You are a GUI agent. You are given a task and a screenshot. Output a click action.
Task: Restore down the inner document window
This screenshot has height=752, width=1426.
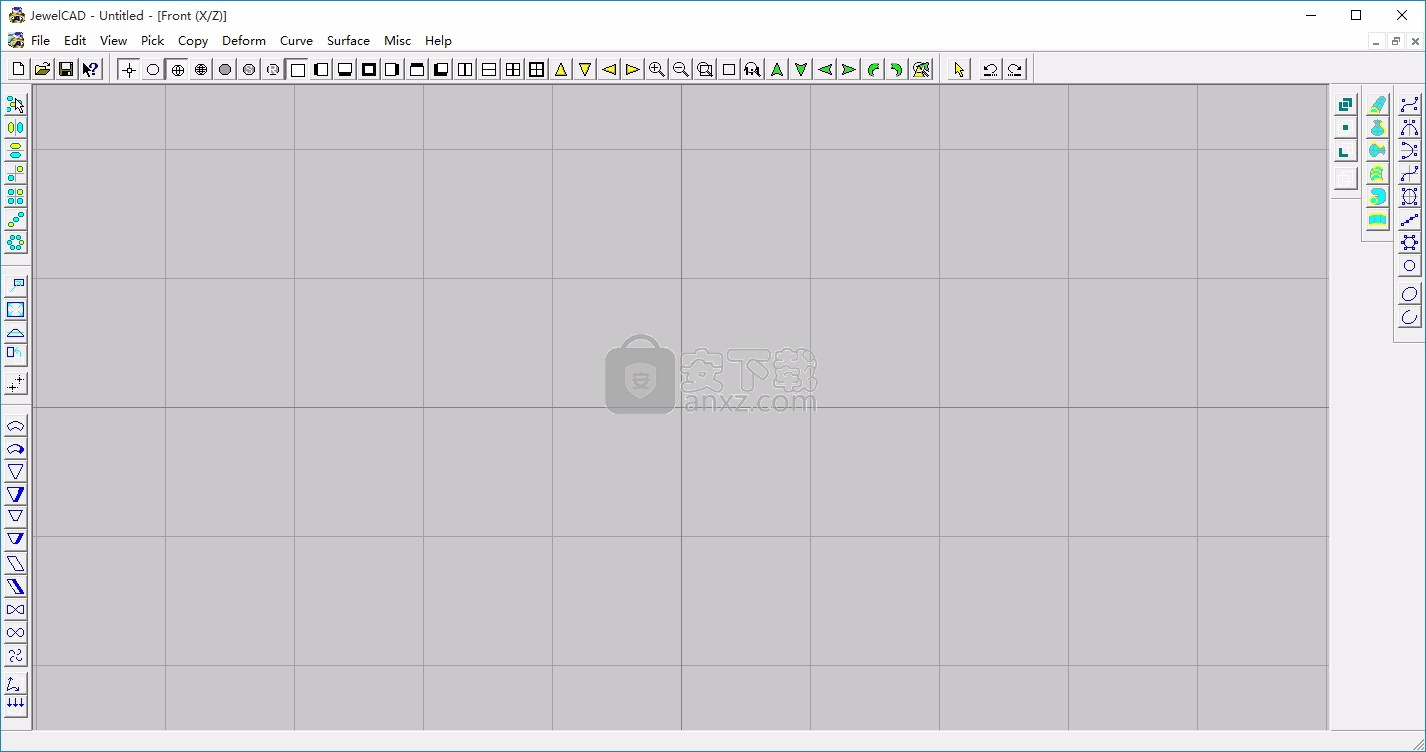pyautogui.click(x=1396, y=41)
